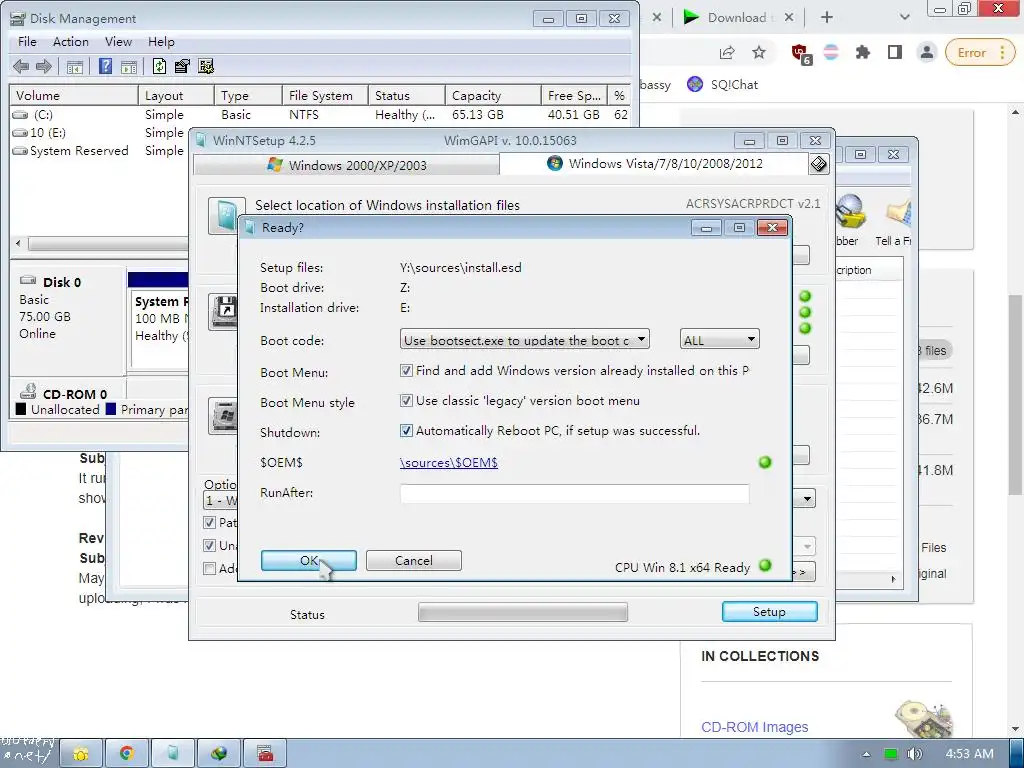Viewport: 1024px width, 768px height.
Task: Click the volume speaker tray icon
Action: pos(914,754)
